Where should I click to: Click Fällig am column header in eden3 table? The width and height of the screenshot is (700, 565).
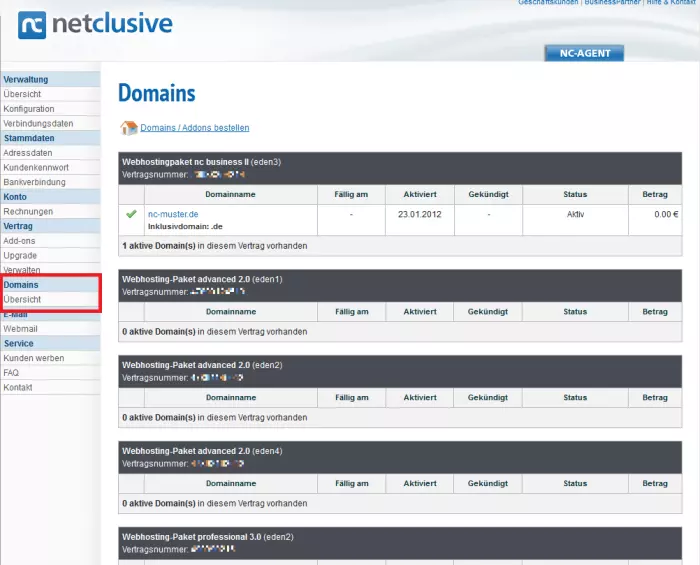coord(351,195)
